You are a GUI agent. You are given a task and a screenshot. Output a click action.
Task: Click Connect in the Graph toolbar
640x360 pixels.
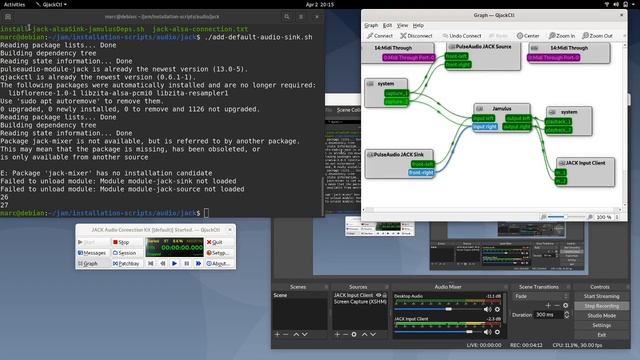tap(380, 36)
